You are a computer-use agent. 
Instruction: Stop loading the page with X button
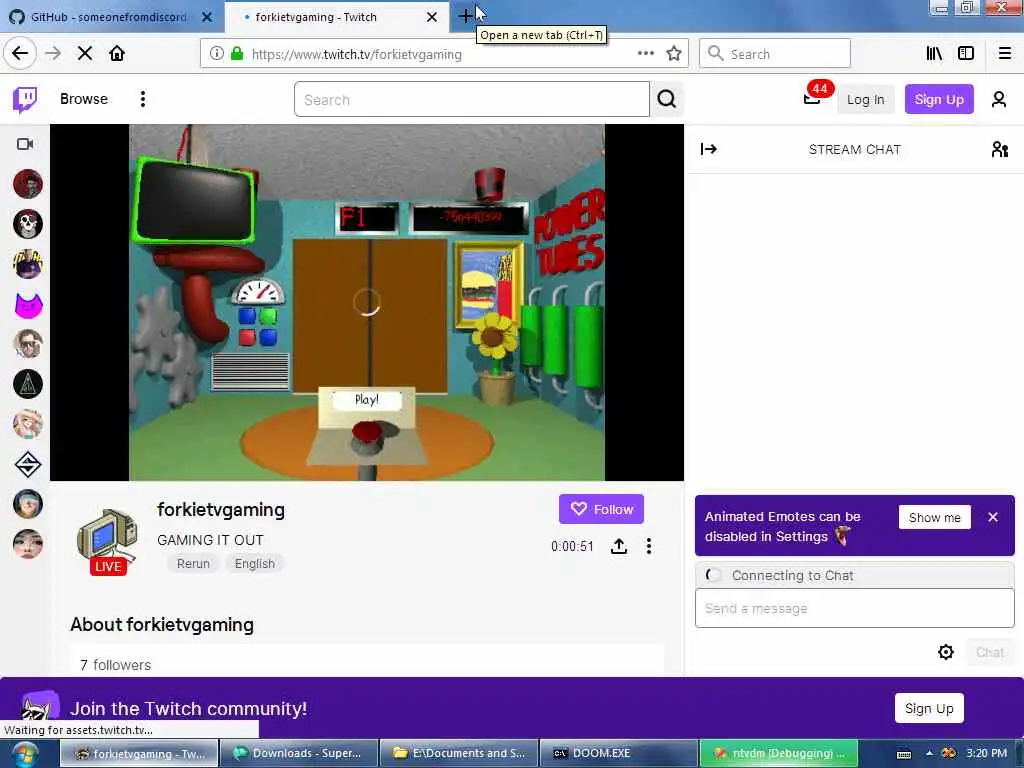pyautogui.click(x=84, y=54)
